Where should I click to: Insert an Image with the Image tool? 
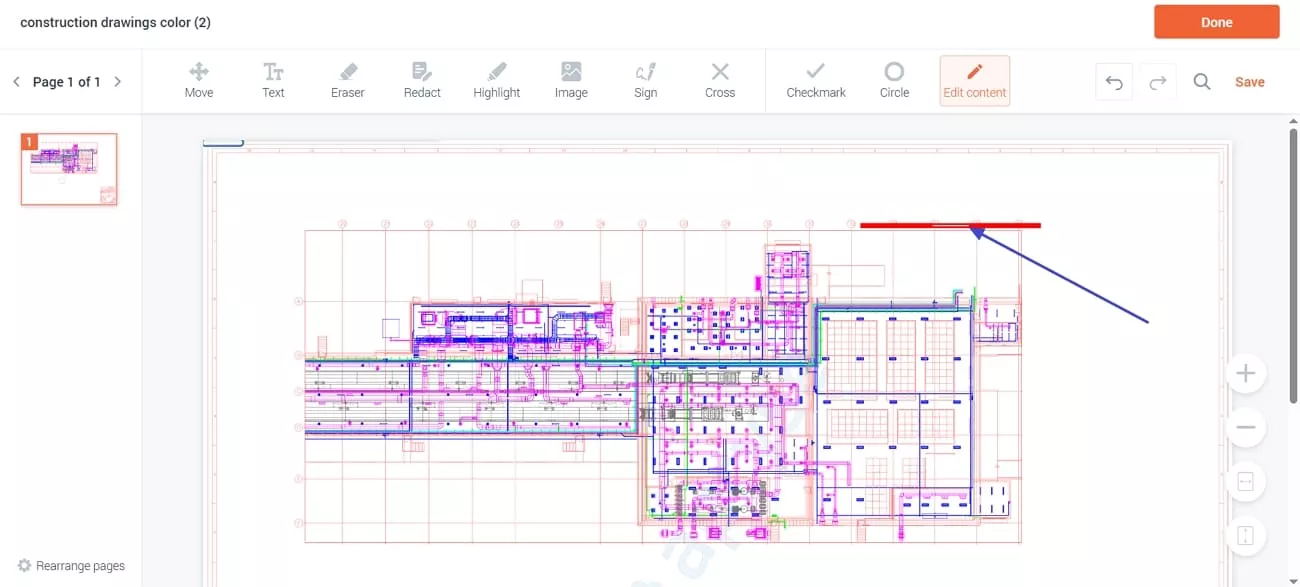click(571, 81)
